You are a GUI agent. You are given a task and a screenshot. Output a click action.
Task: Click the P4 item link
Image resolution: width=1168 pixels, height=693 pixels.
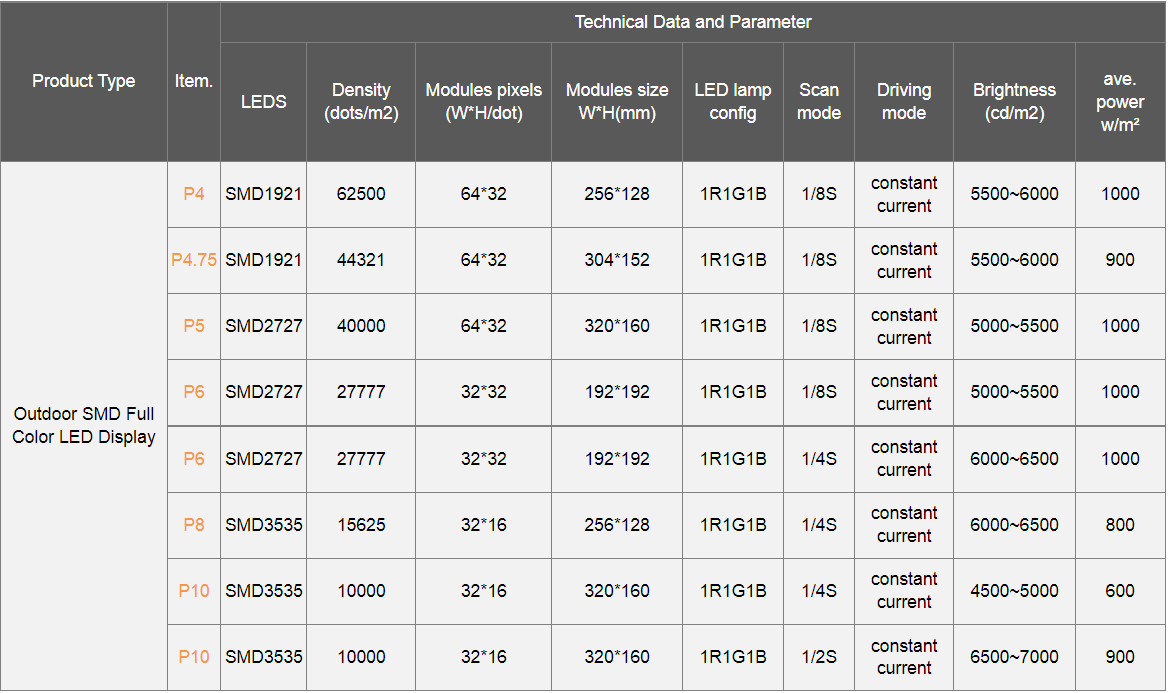click(194, 194)
